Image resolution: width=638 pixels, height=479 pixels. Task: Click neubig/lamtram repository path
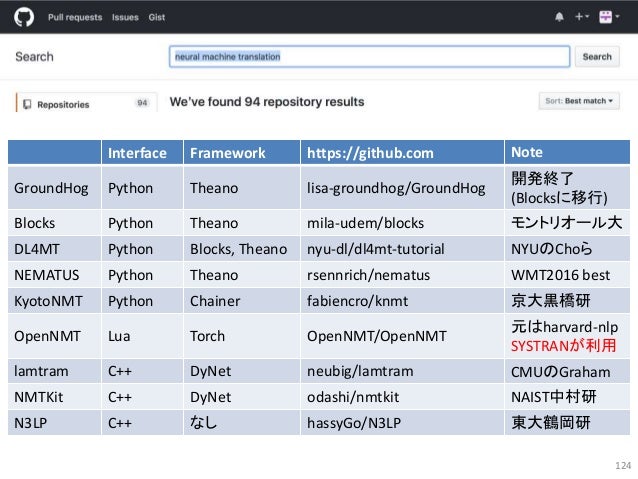point(360,371)
